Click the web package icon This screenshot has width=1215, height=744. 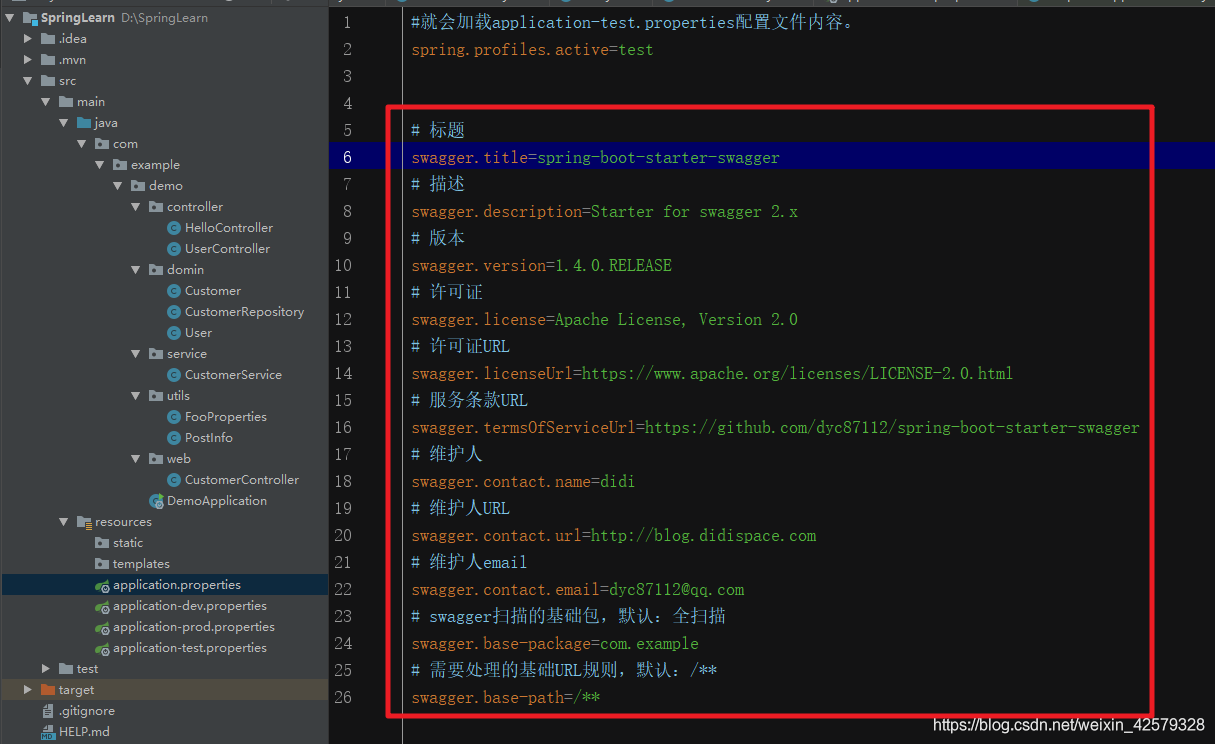pos(156,459)
